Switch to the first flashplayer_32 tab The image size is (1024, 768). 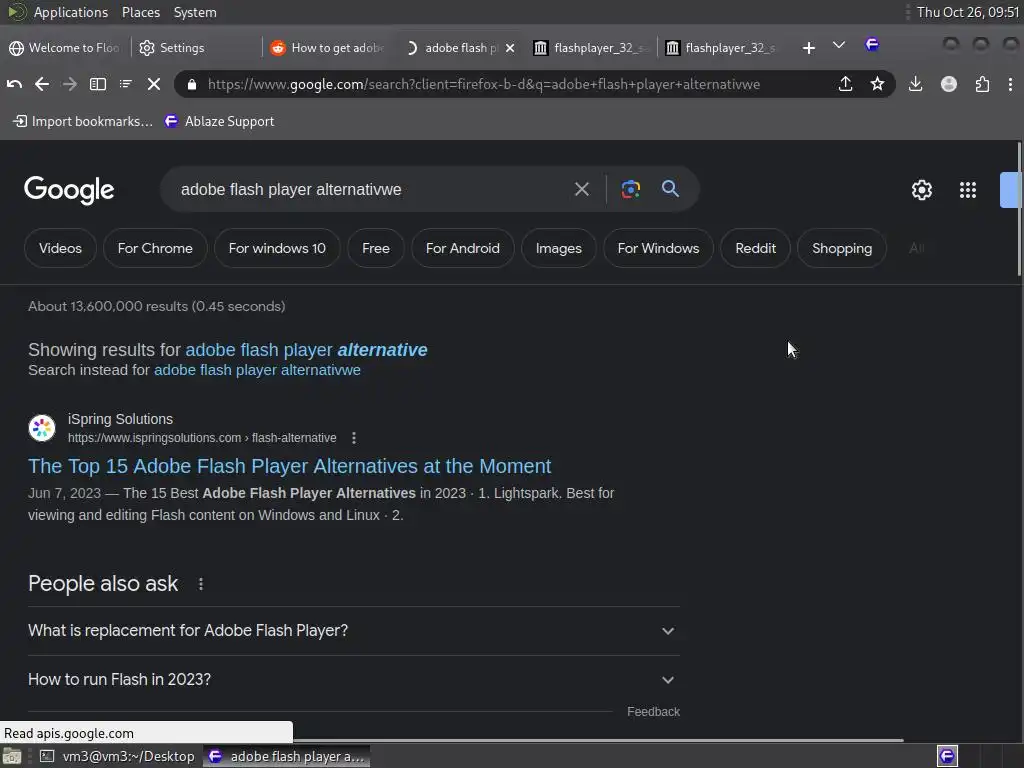click(x=590, y=48)
